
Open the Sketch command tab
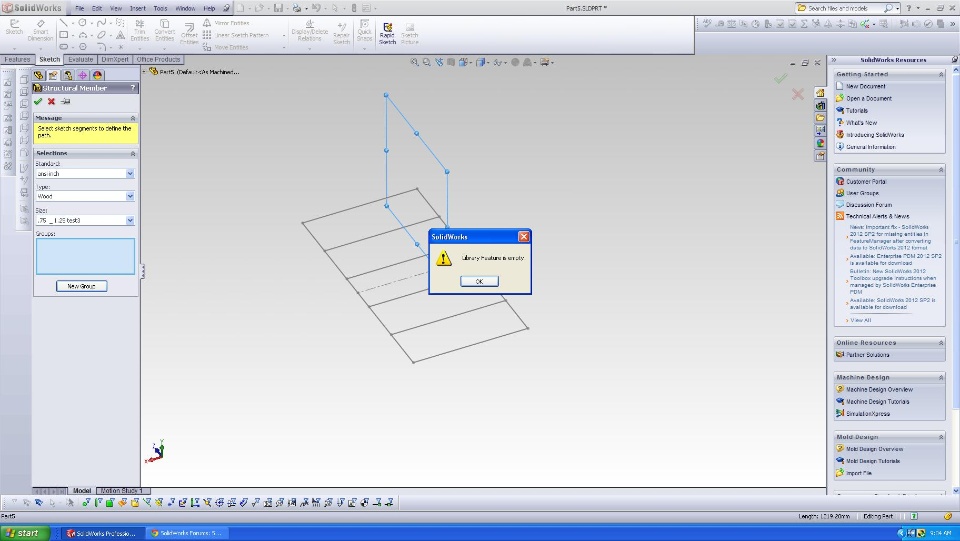pyautogui.click(x=50, y=59)
